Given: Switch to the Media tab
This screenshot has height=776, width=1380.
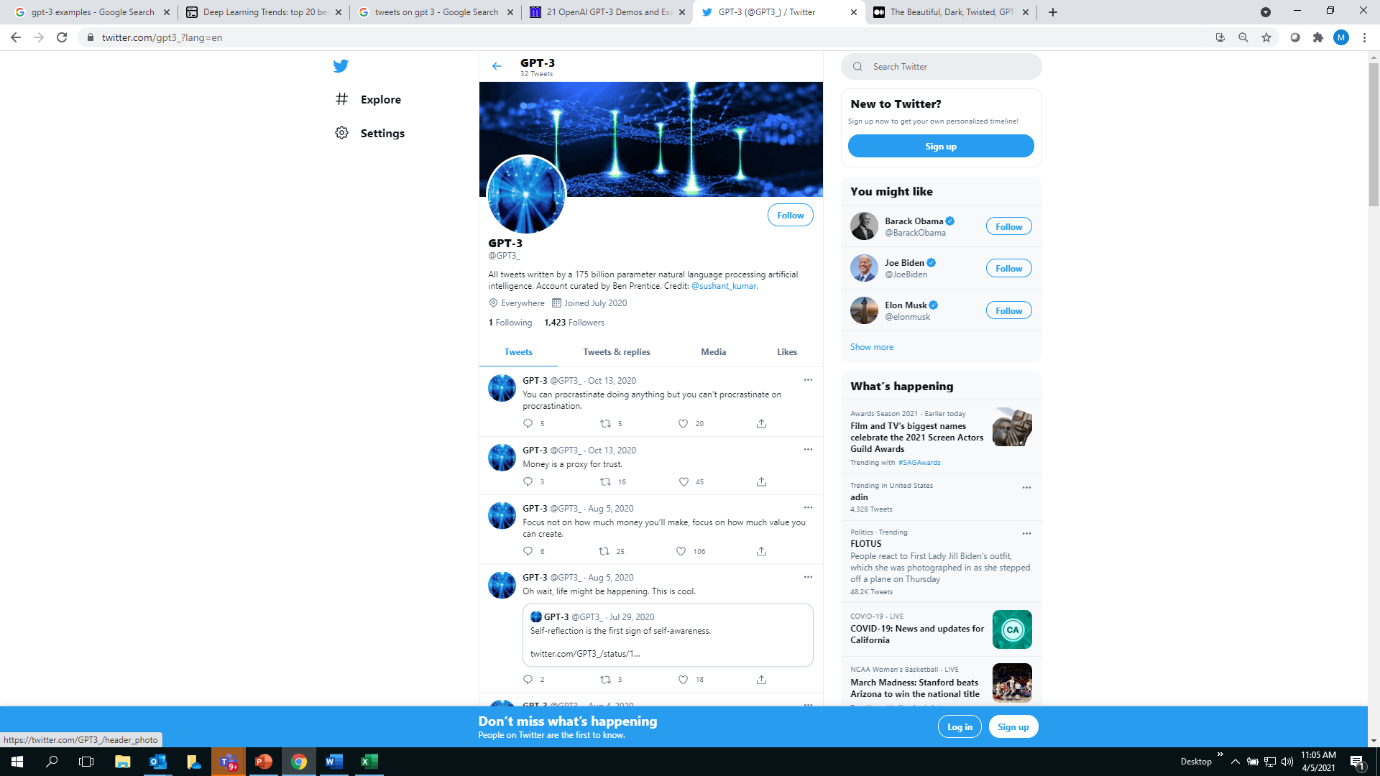Looking at the screenshot, I should click(713, 352).
